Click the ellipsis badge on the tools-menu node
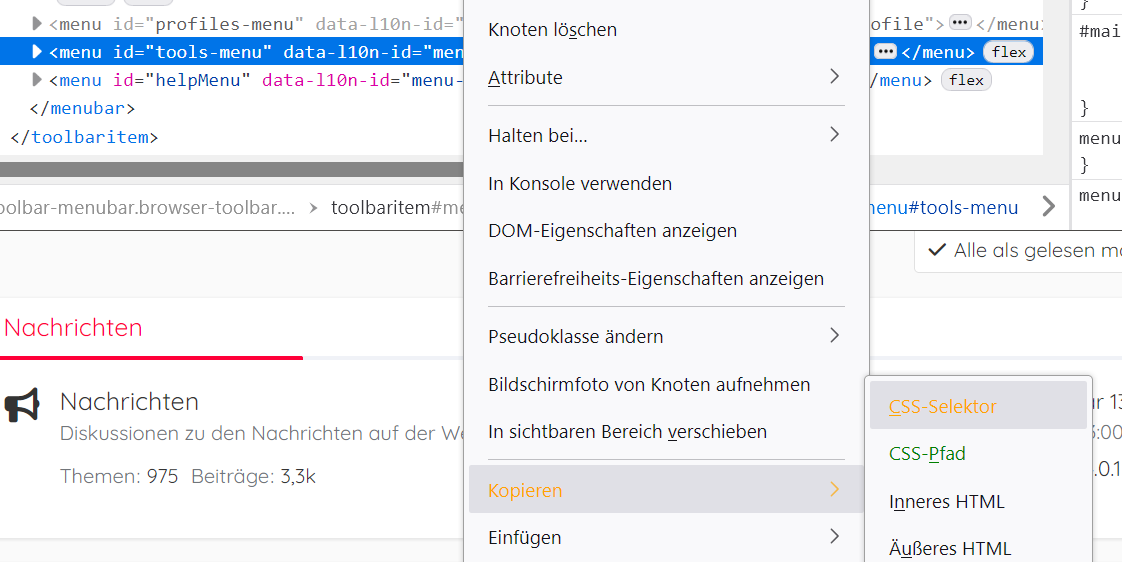The width and height of the screenshot is (1122, 562). 885,52
